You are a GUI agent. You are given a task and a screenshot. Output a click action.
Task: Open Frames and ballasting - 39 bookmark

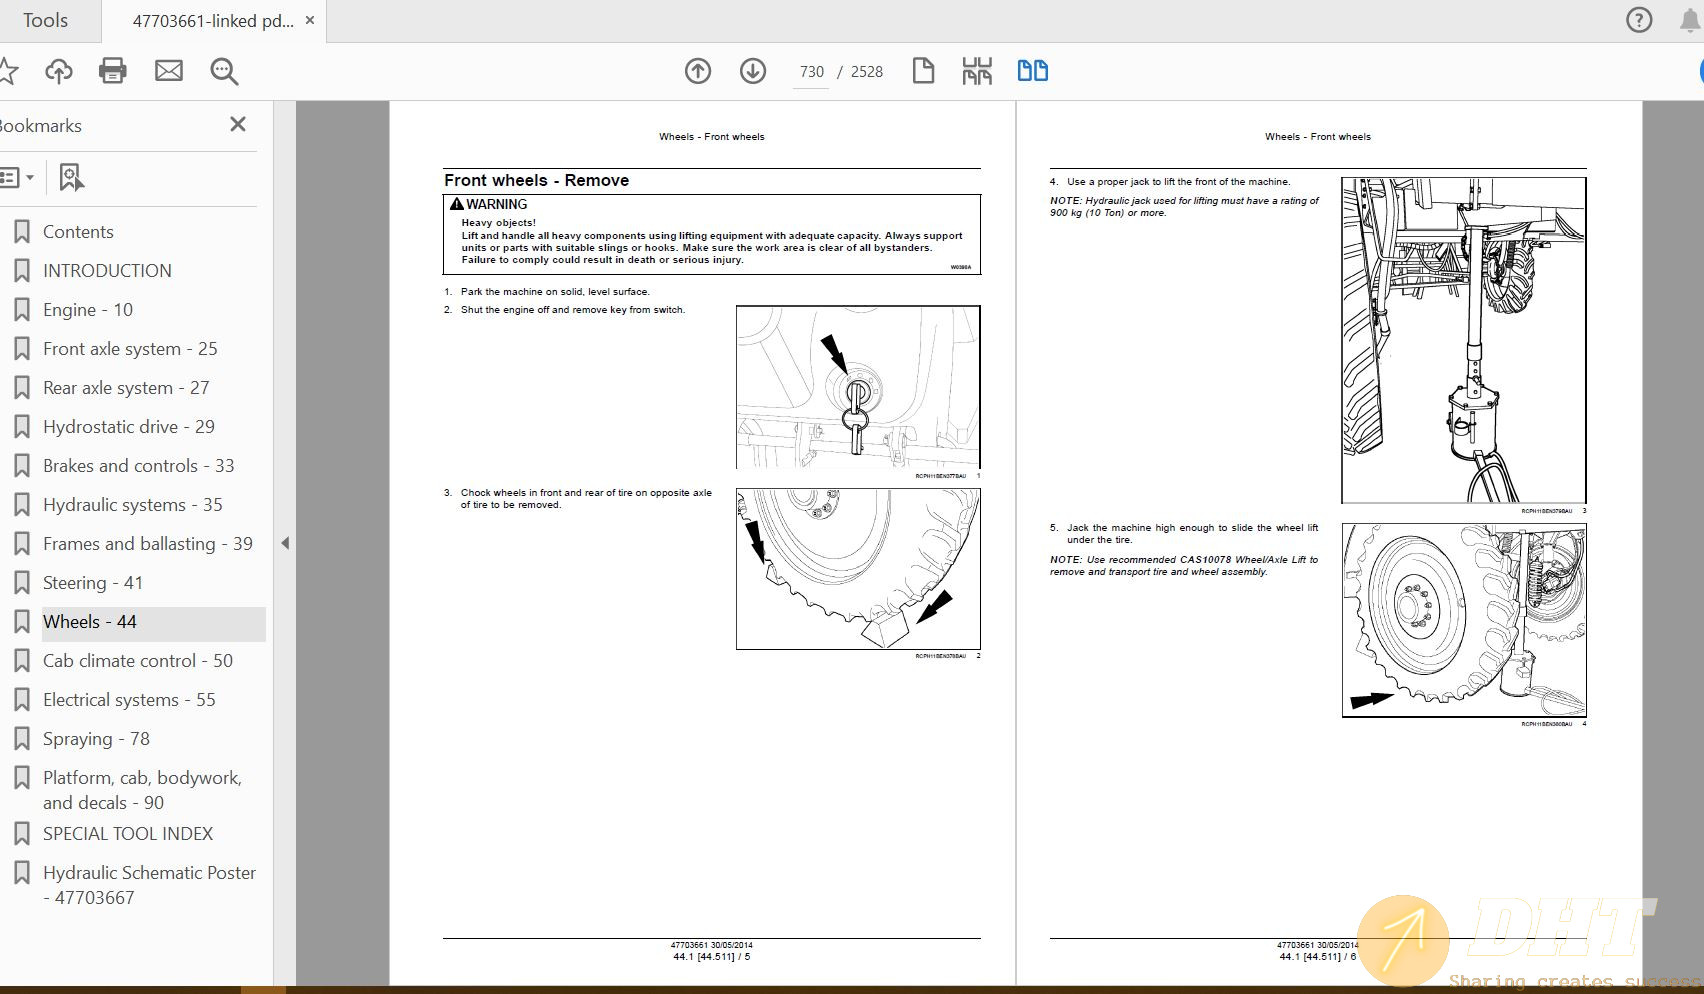point(148,544)
